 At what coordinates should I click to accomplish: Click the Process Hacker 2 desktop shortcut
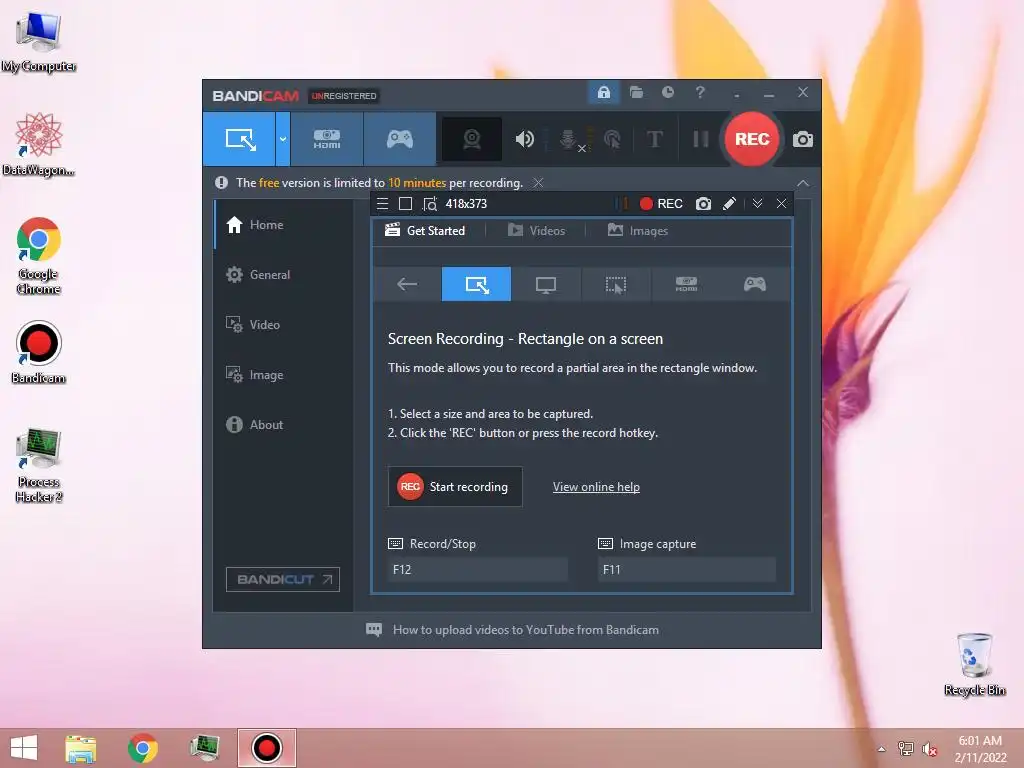click(x=39, y=466)
